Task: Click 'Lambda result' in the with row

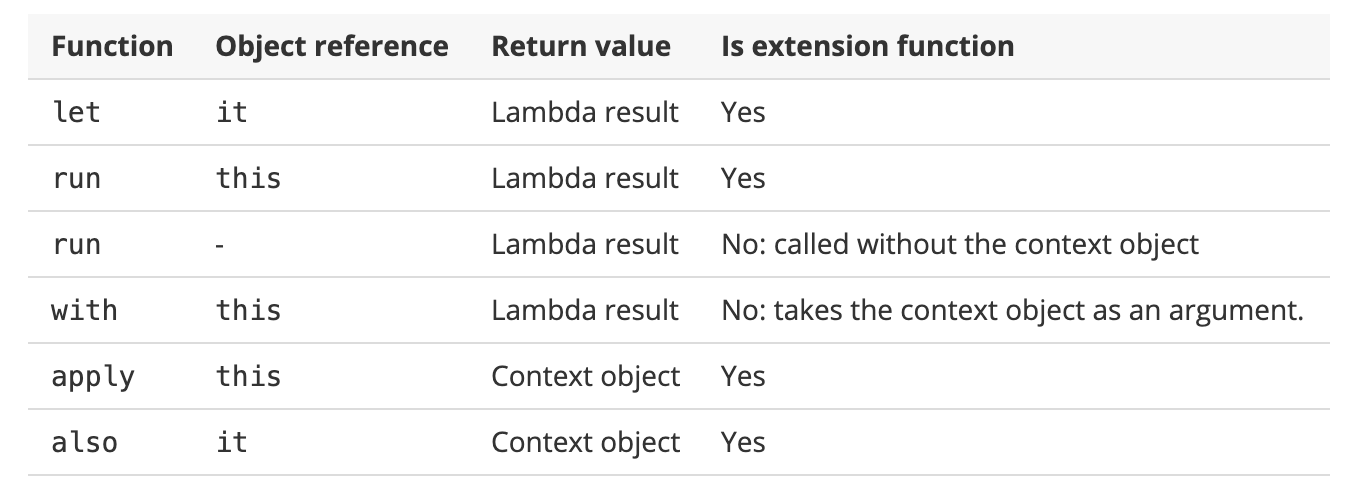Action: tap(585, 310)
